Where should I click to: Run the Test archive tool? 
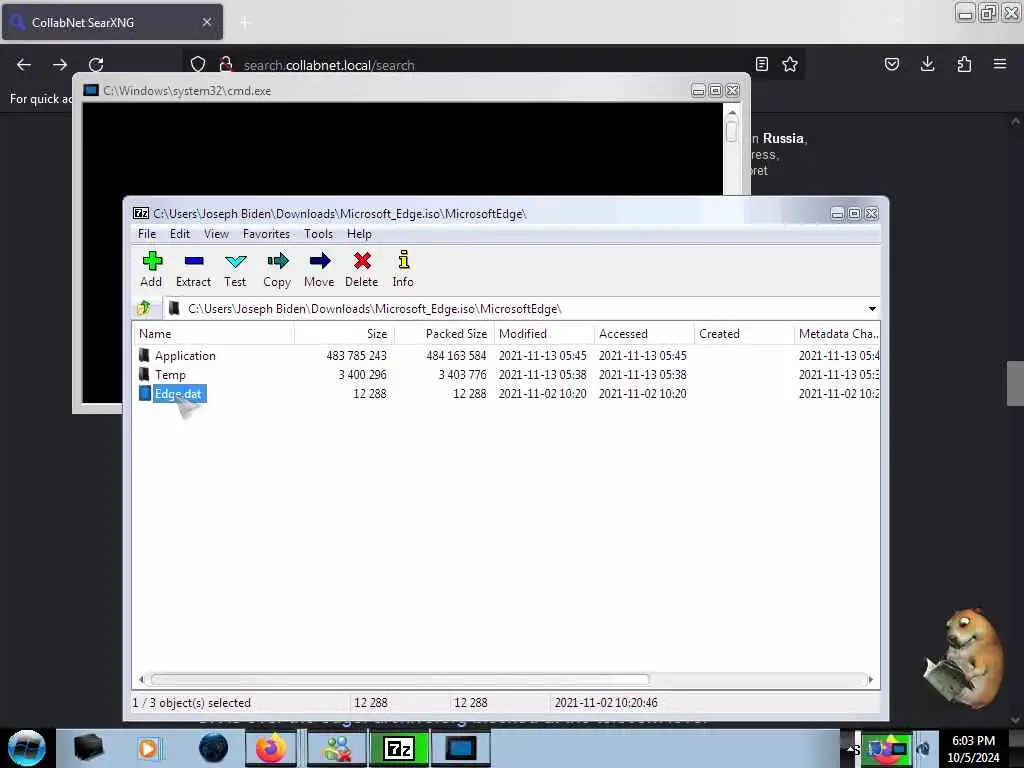[x=235, y=269]
